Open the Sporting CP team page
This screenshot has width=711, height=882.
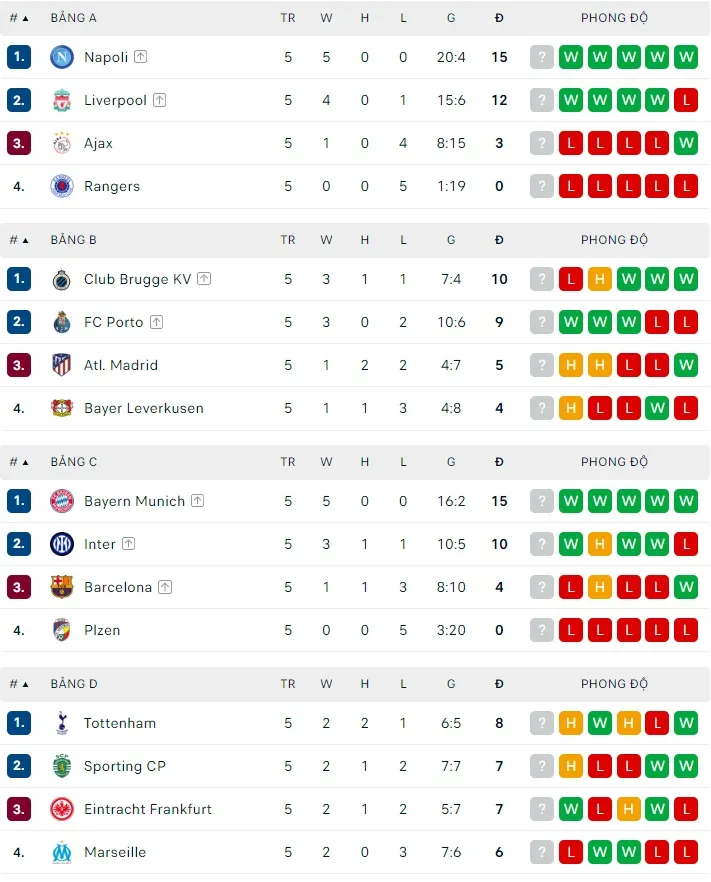125,766
